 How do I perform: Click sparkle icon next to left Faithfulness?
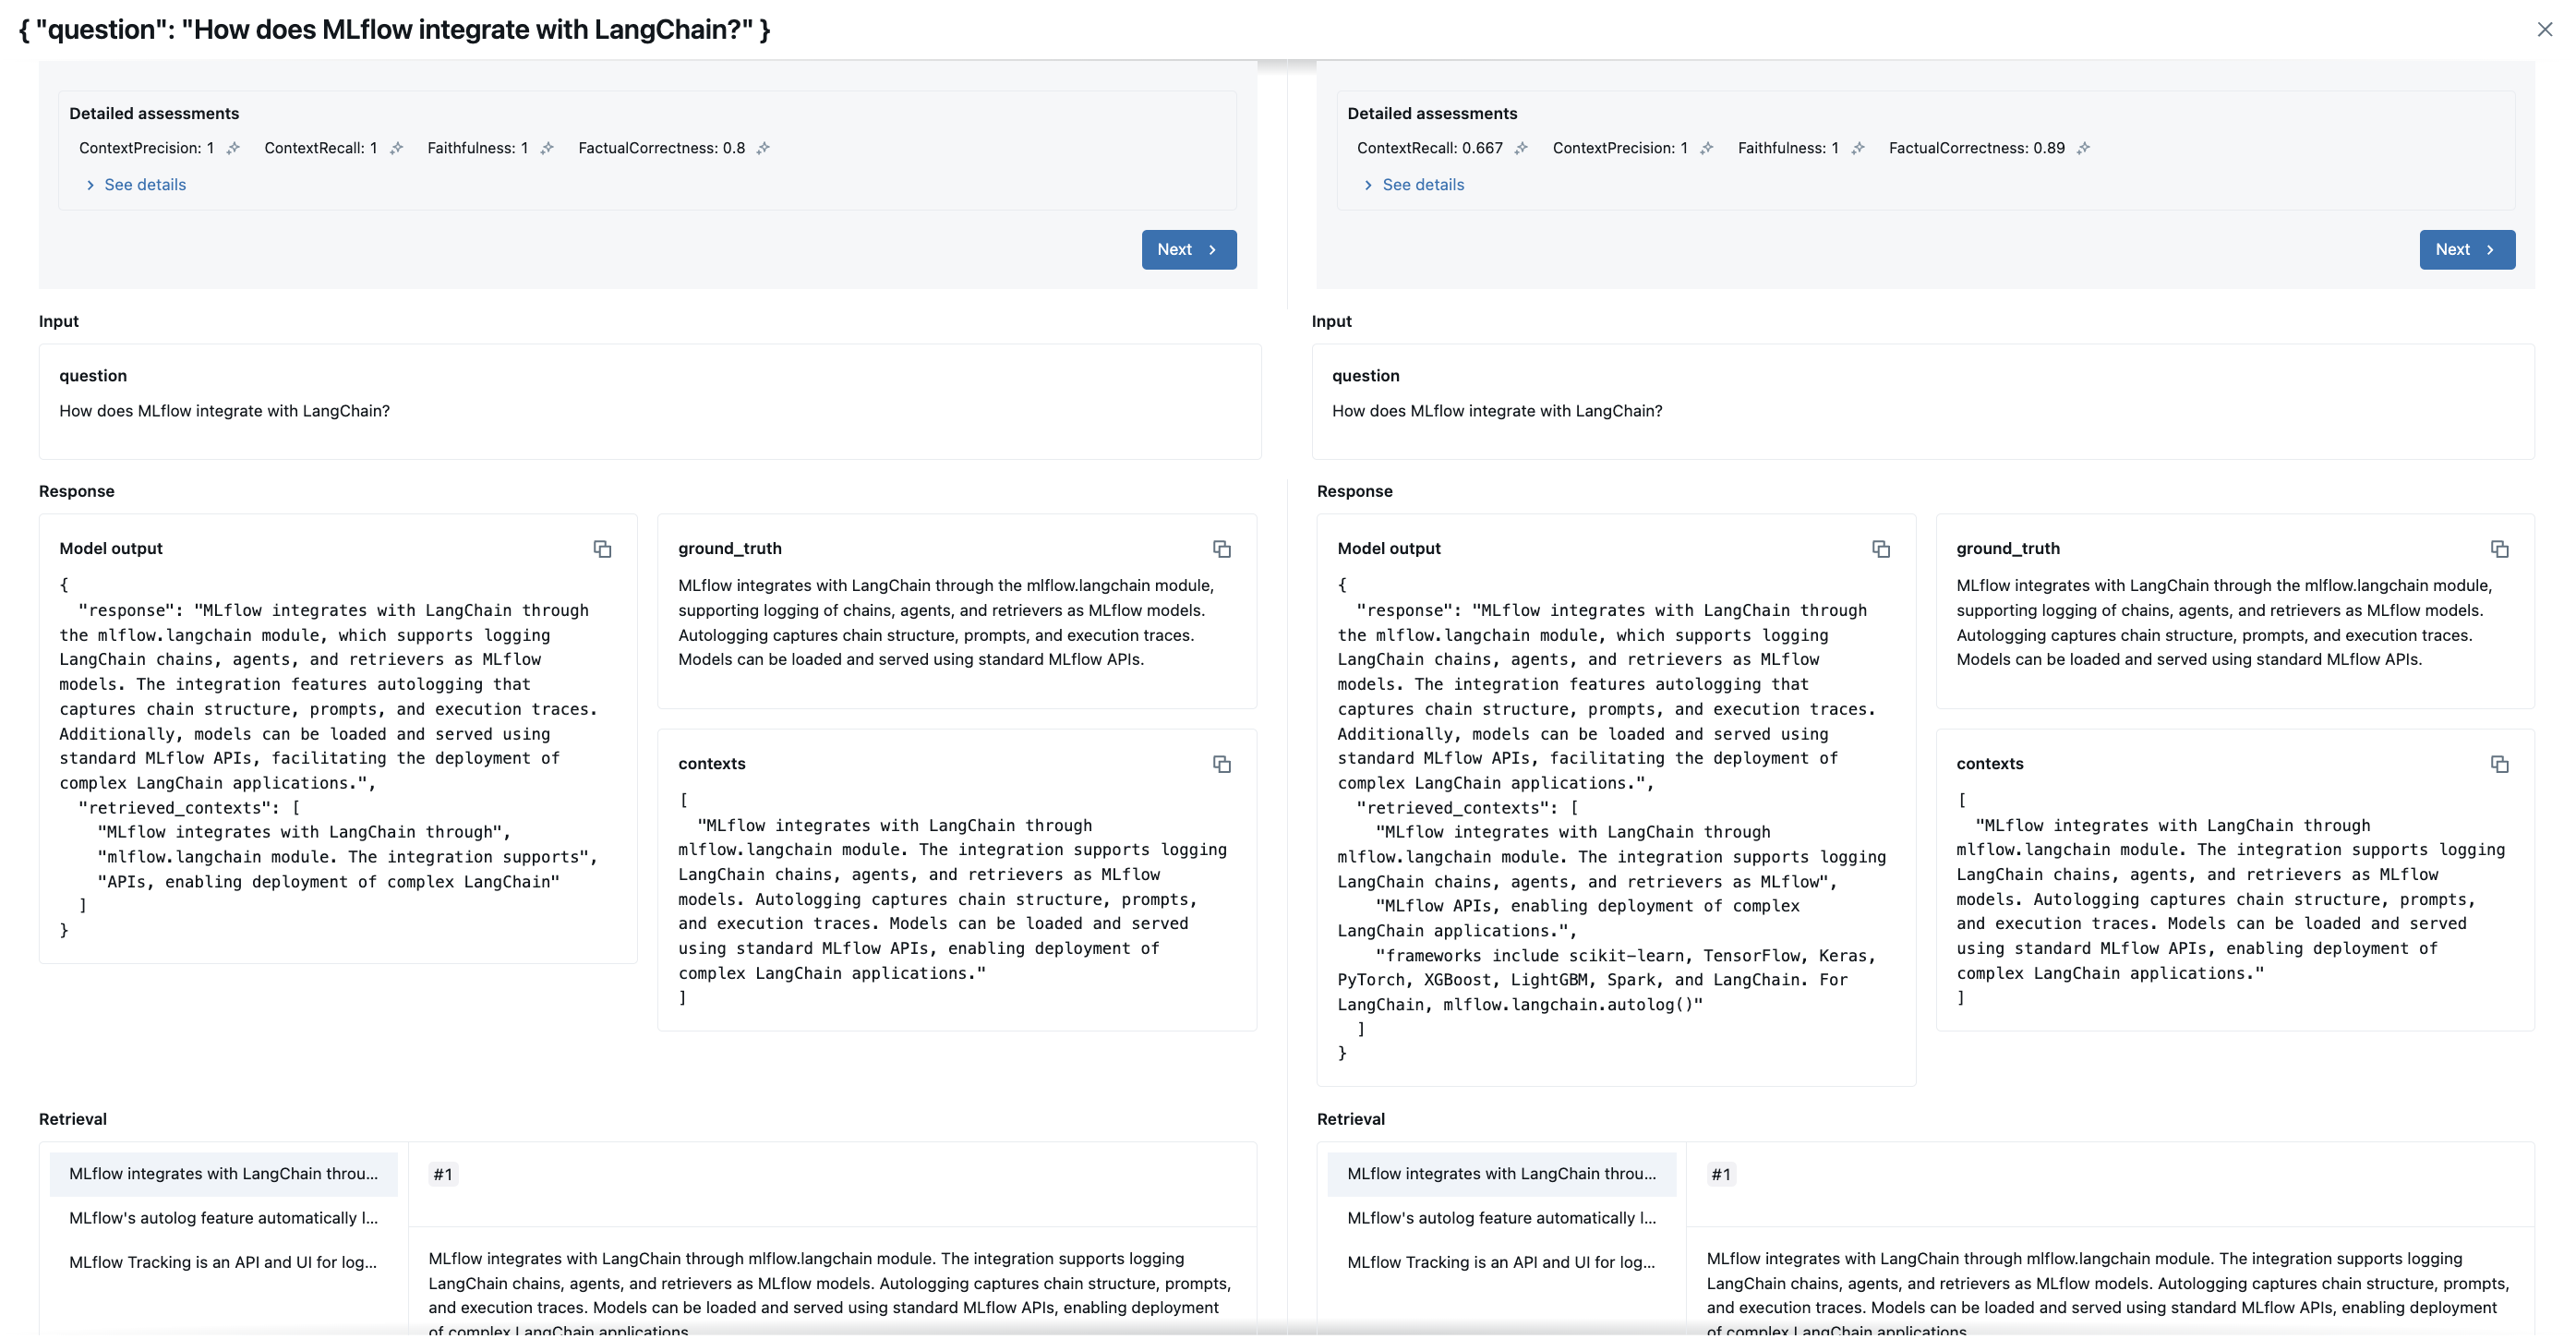[x=547, y=148]
